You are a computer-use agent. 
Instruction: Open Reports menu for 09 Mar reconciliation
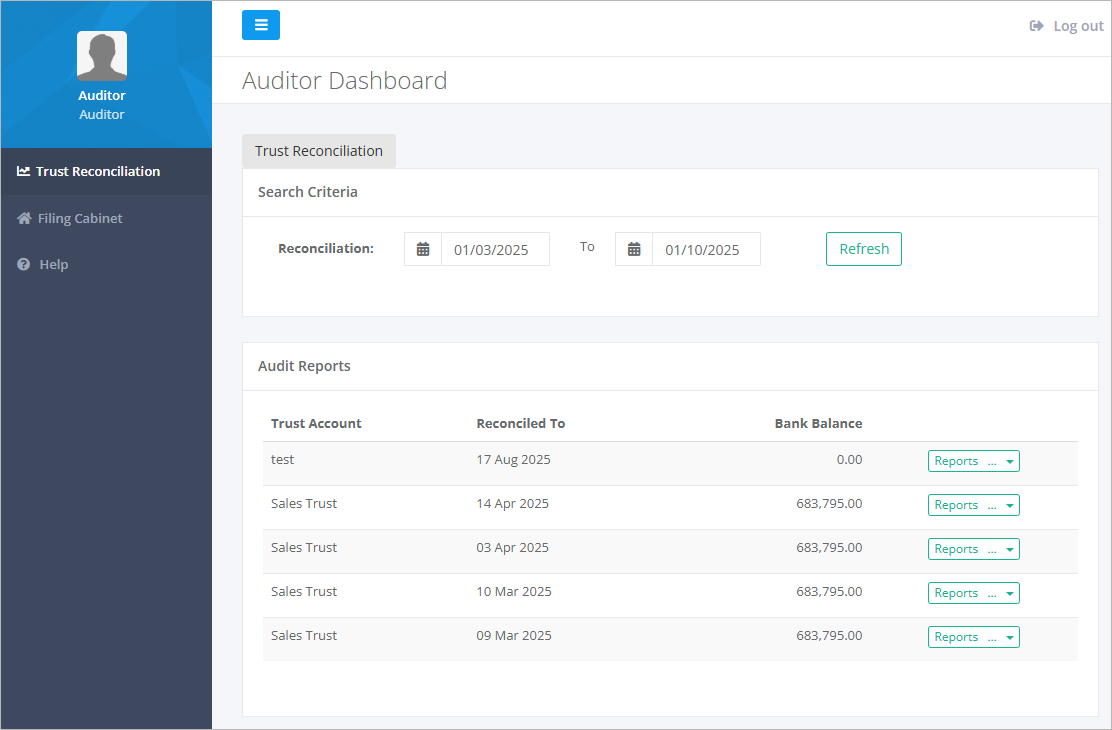tap(973, 636)
